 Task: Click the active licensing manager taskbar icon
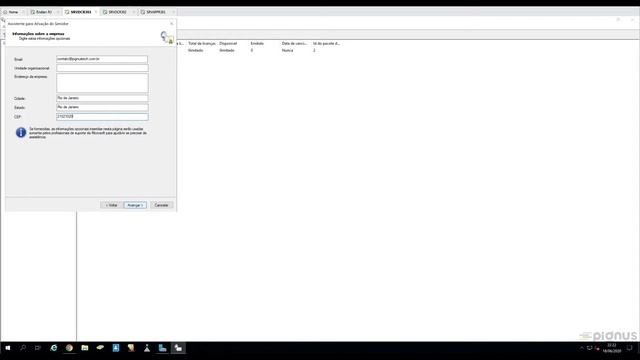pyautogui.click(x=178, y=348)
